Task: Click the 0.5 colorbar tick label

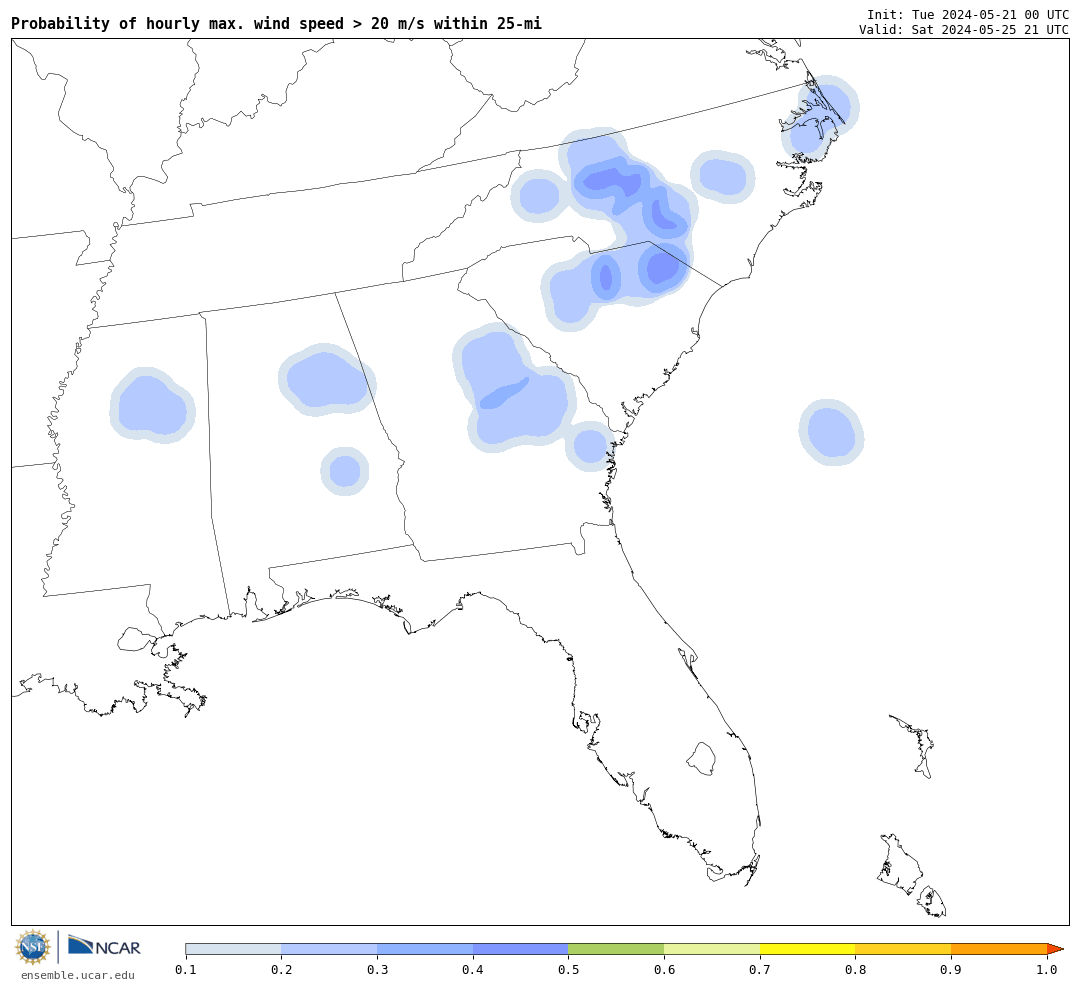Action: [x=569, y=970]
